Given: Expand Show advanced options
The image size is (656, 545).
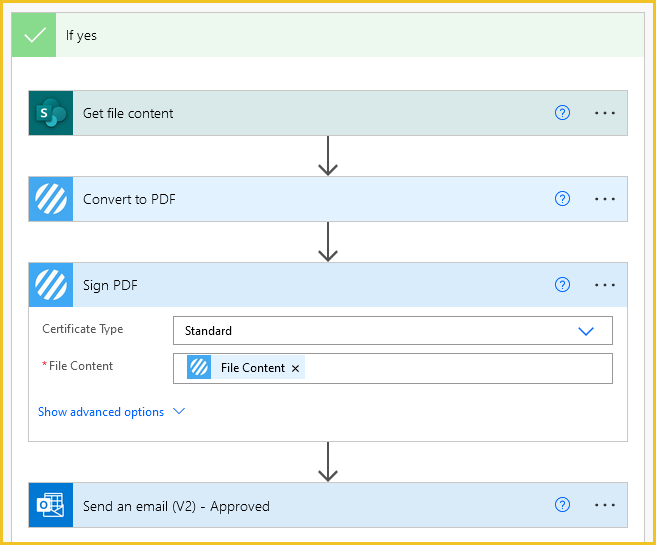Looking at the screenshot, I should click(x=111, y=412).
